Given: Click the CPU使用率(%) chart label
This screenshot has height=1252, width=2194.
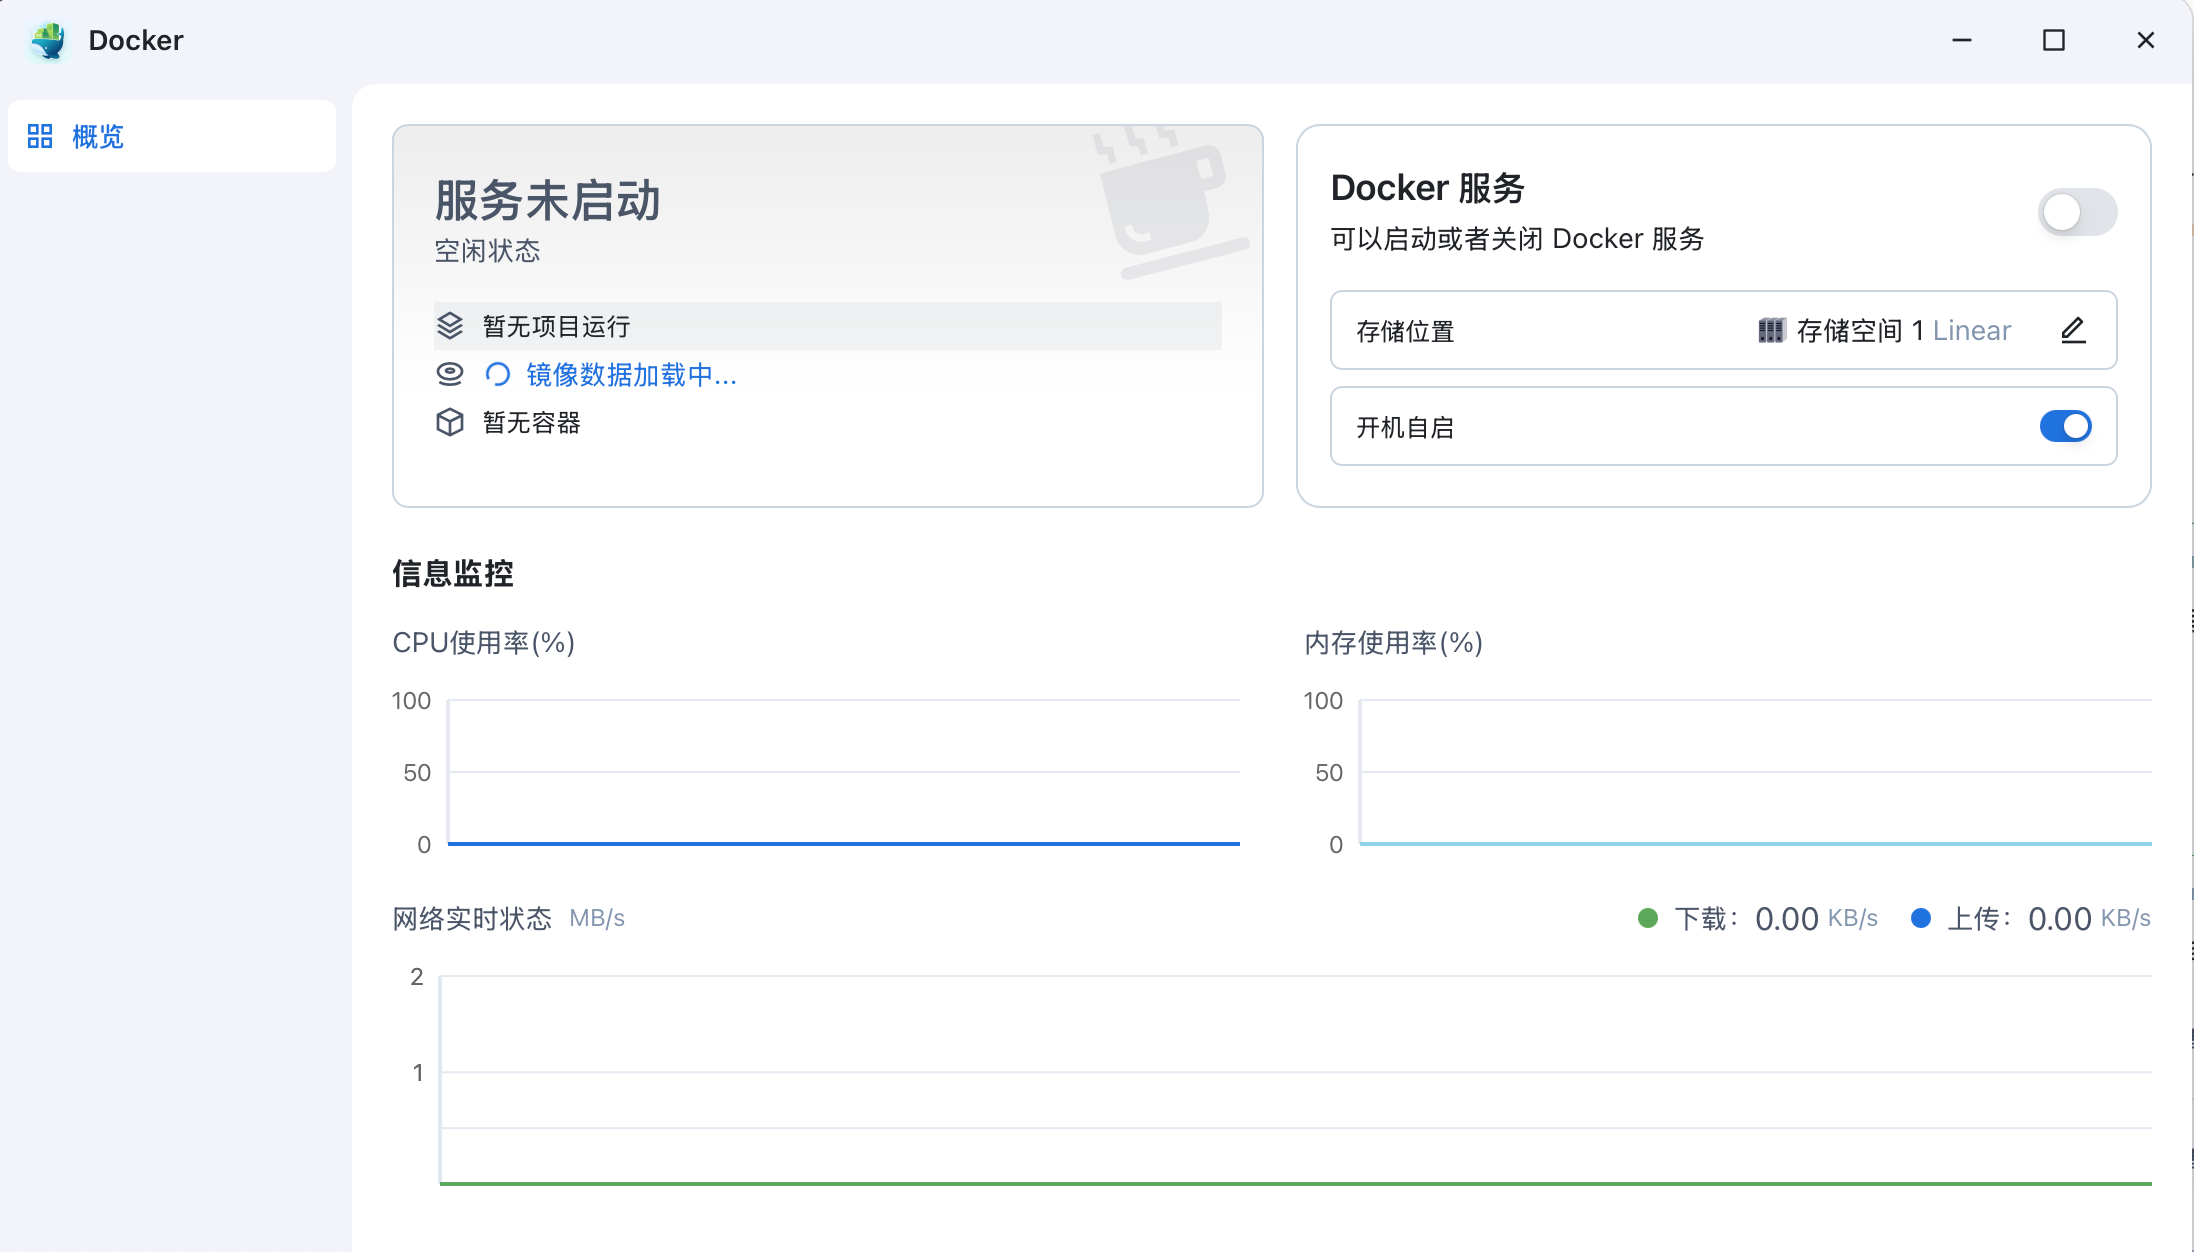Looking at the screenshot, I should point(483,642).
